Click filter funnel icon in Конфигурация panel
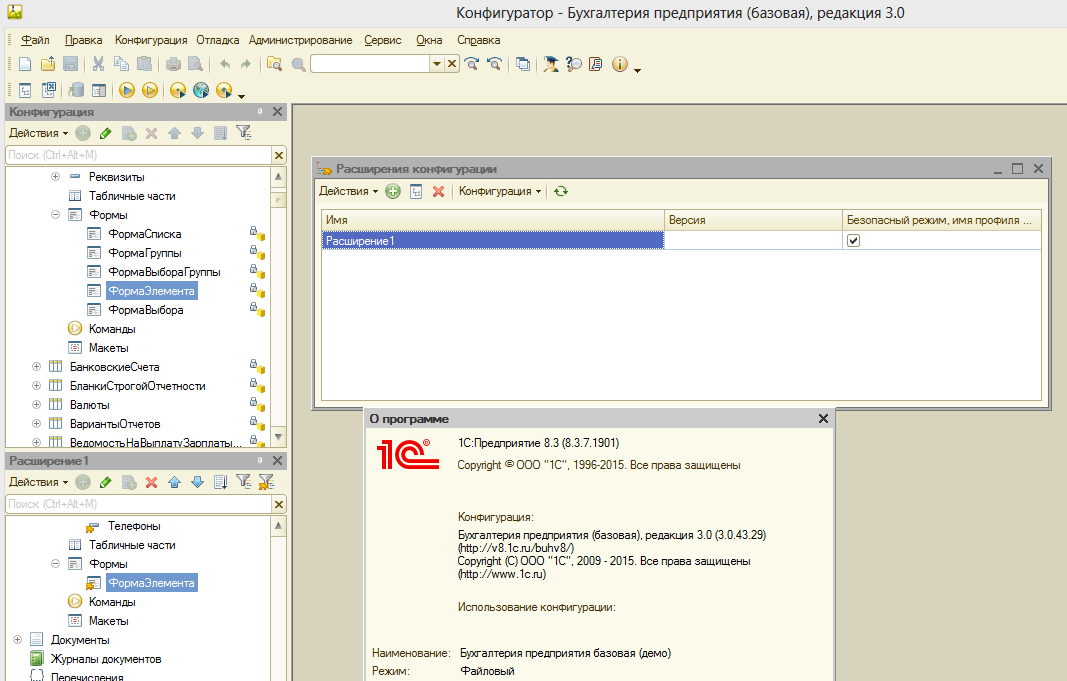The height and width of the screenshot is (681, 1067). coord(244,133)
